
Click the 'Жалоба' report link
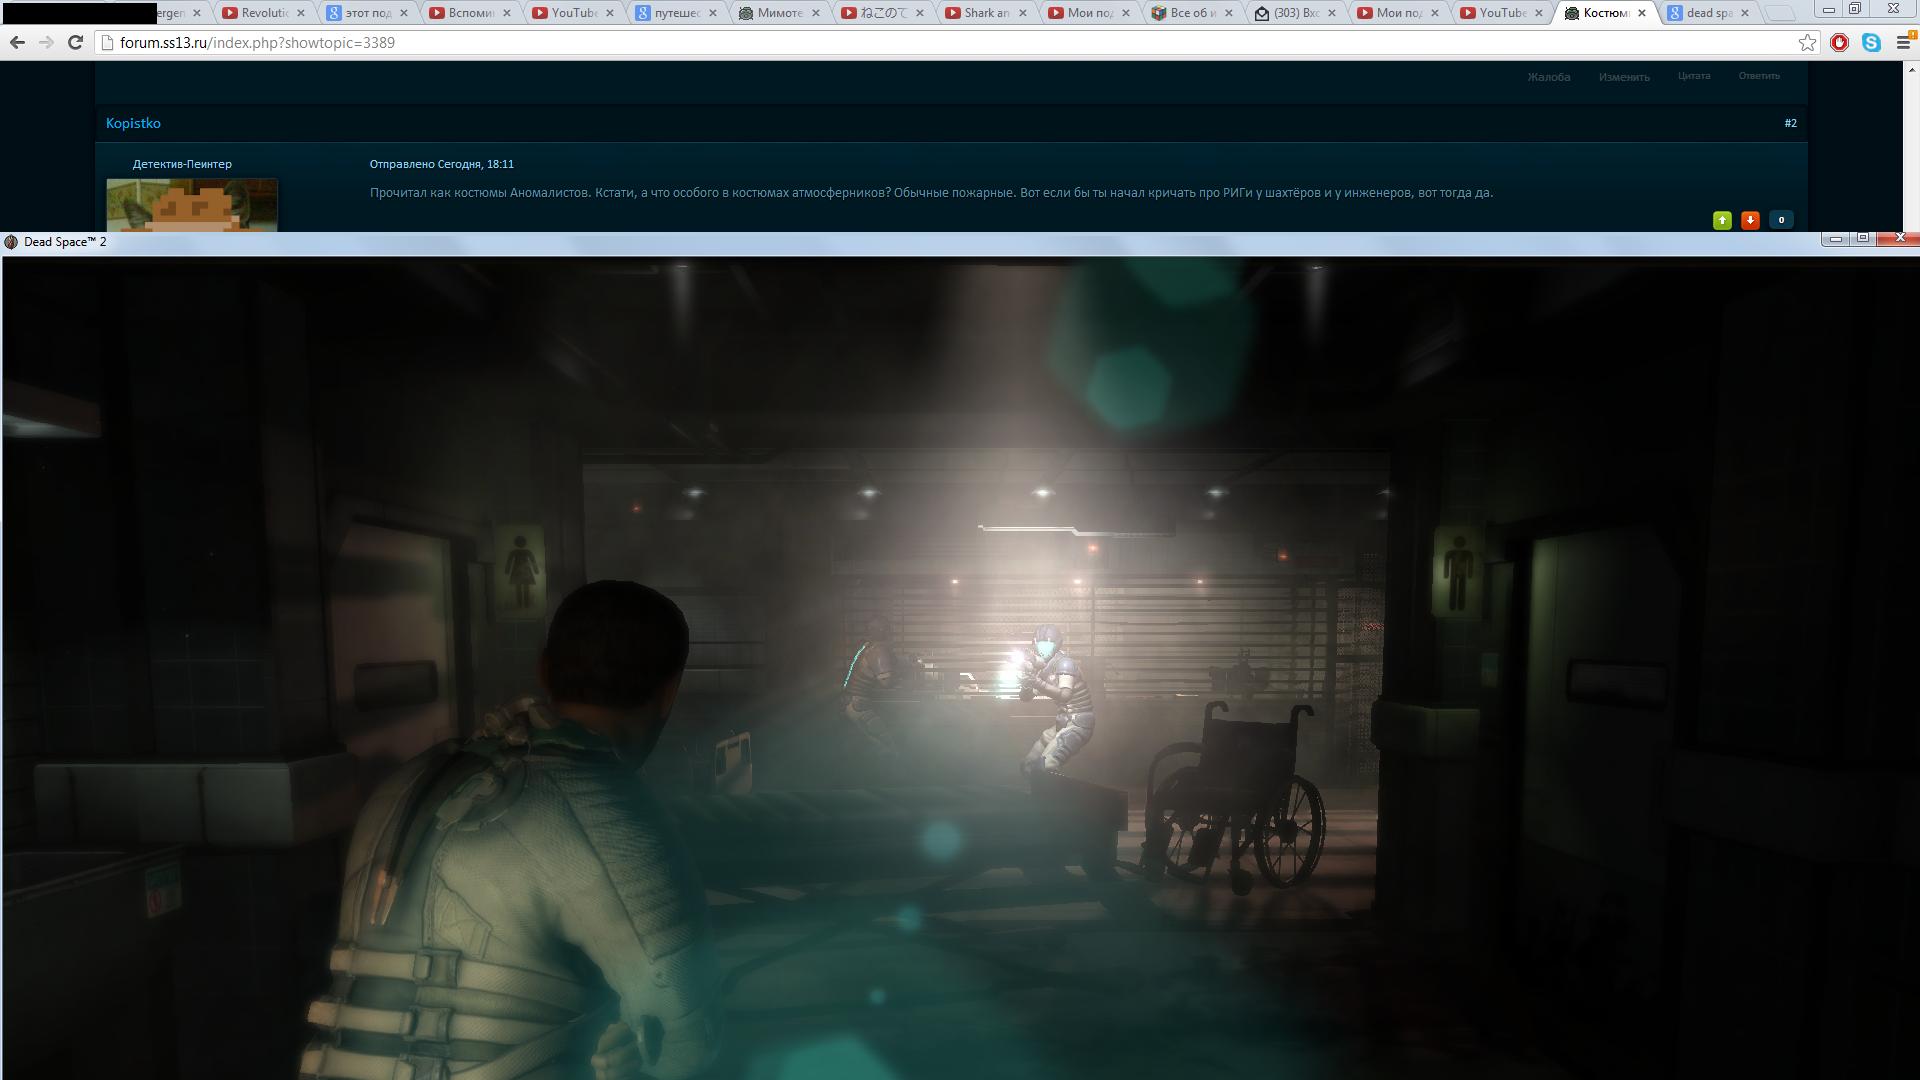(x=1549, y=77)
